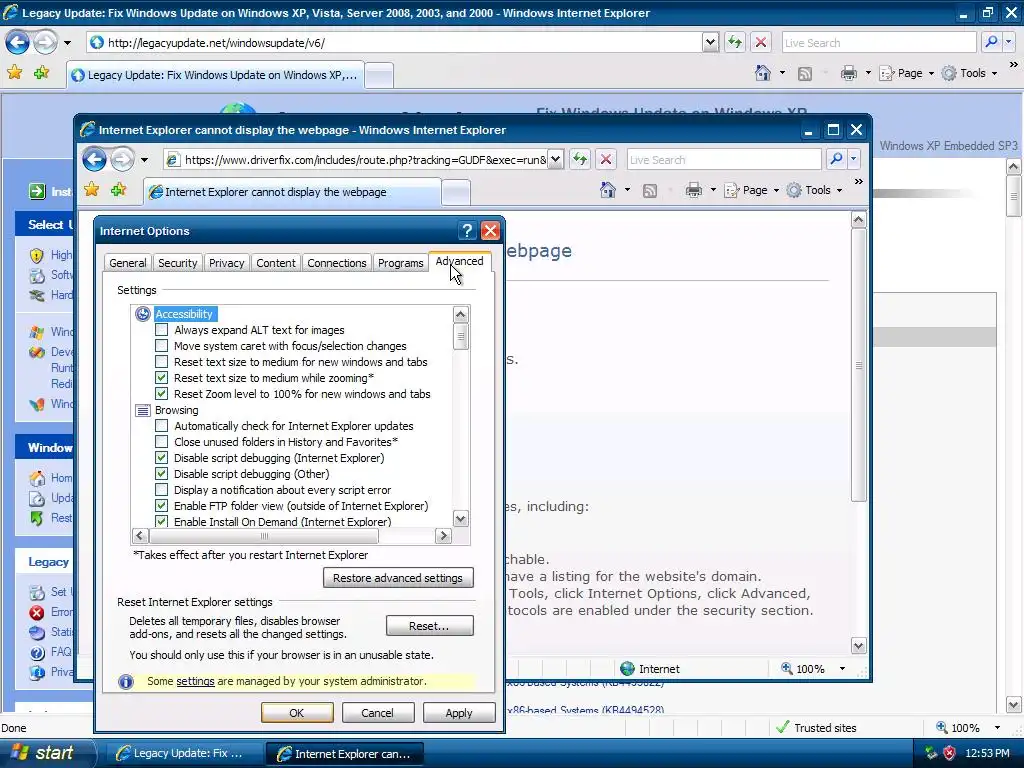Click search magnifier in front IE window
The image size is (1024, 768).
(836, 159)
